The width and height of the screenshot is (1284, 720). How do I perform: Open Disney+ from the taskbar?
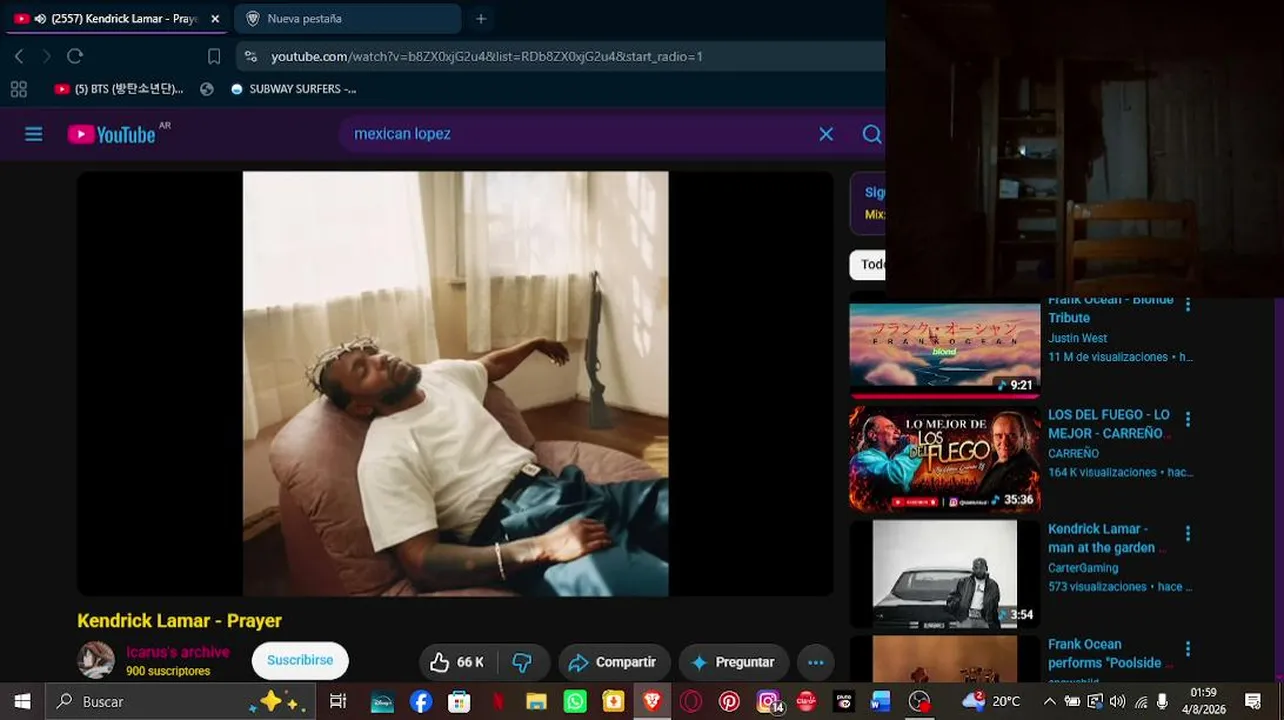tap(382, 702)
